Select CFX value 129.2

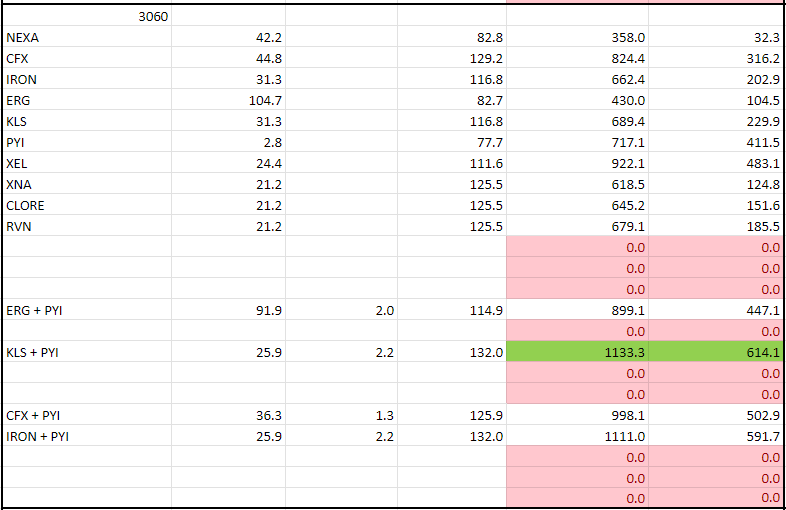pos(452,58)
